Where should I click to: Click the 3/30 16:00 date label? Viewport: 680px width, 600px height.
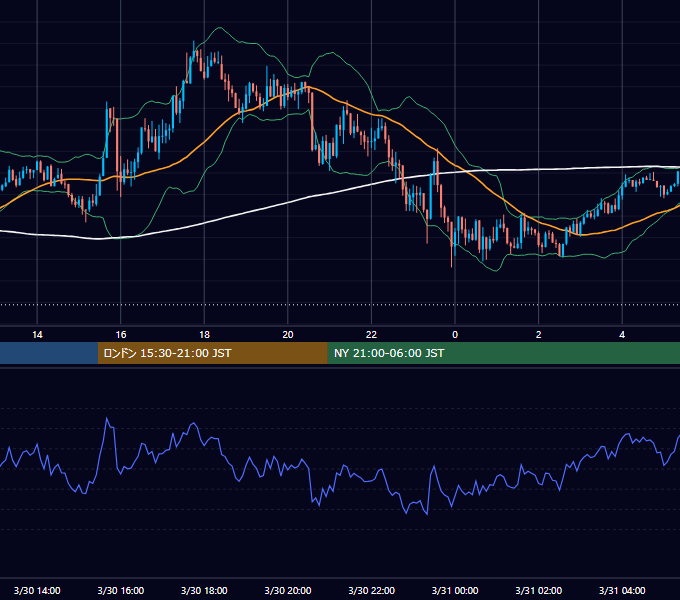(121, 590)
